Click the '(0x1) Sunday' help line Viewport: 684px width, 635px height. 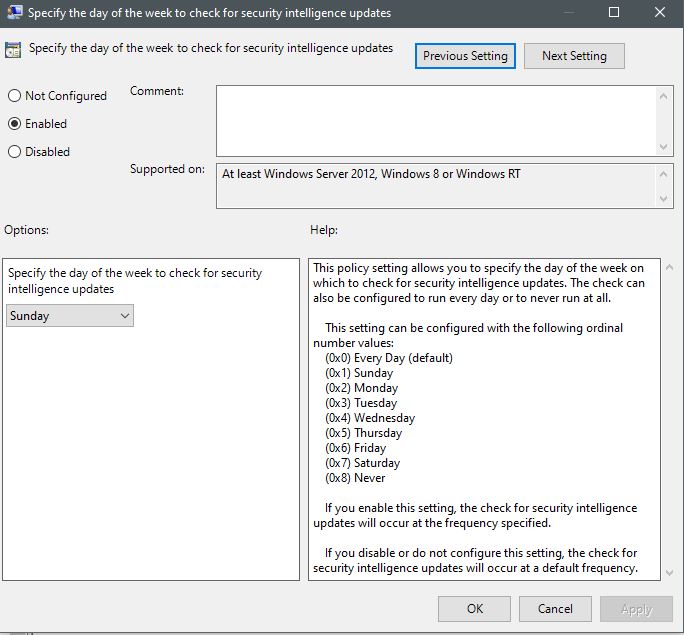point(359,373)
